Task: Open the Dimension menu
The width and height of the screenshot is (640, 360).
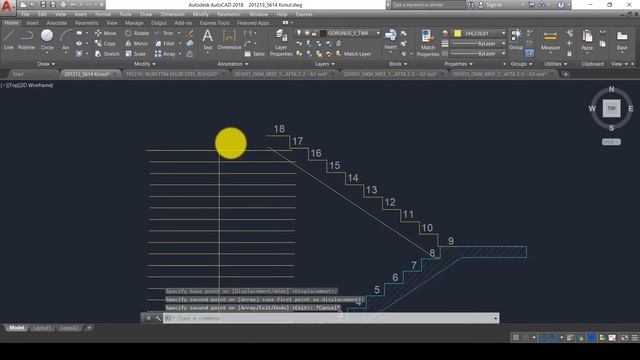Action: tap(172, 14)
